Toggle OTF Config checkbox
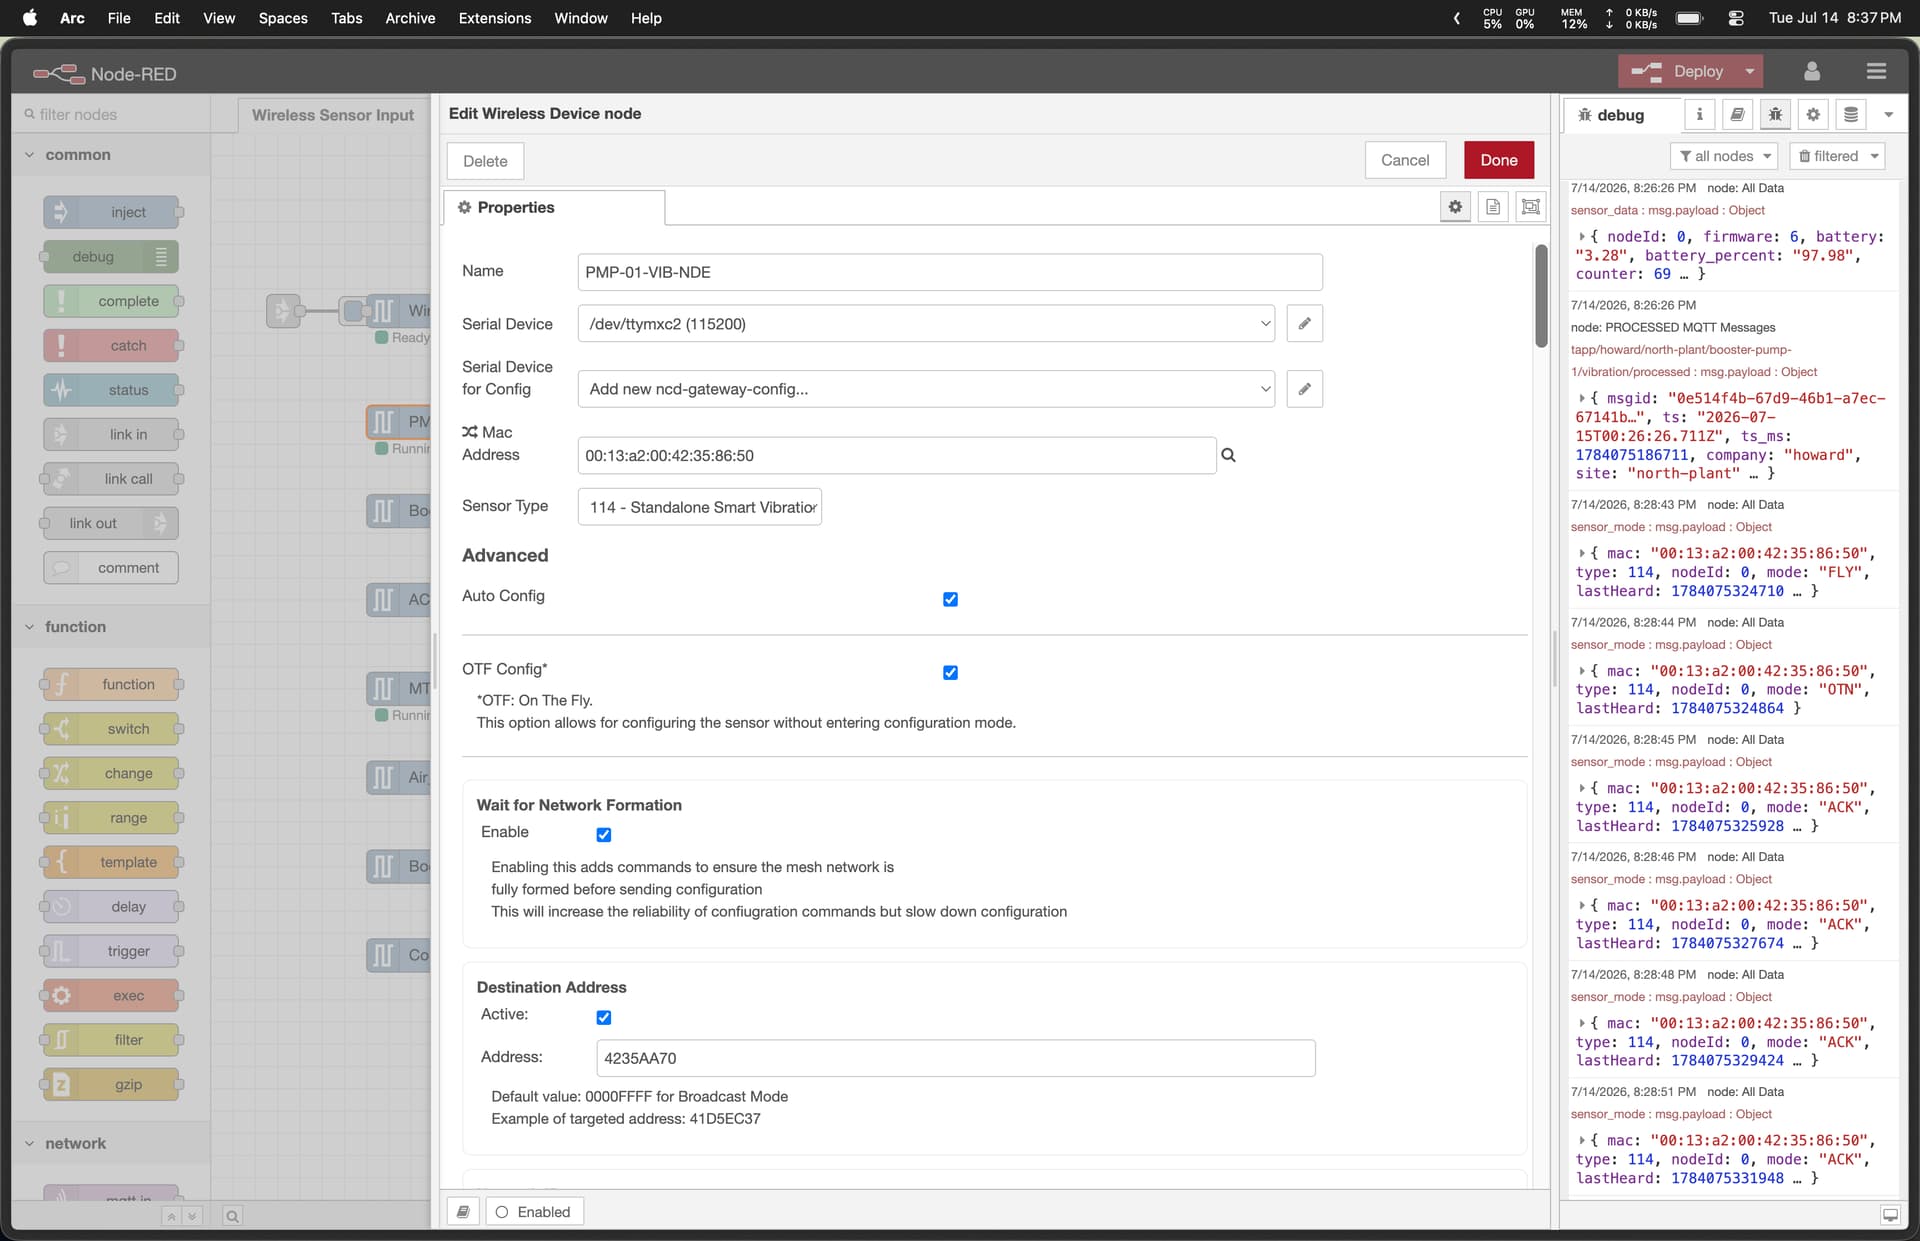 pyautogui.click(x=950, y=672)
